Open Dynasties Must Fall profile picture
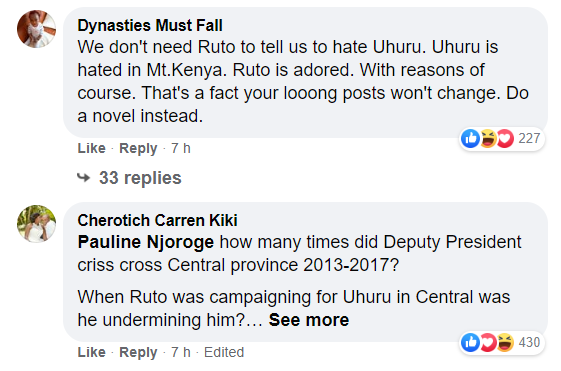This screenshot has width=561, height=371. (x=36, y=29)
